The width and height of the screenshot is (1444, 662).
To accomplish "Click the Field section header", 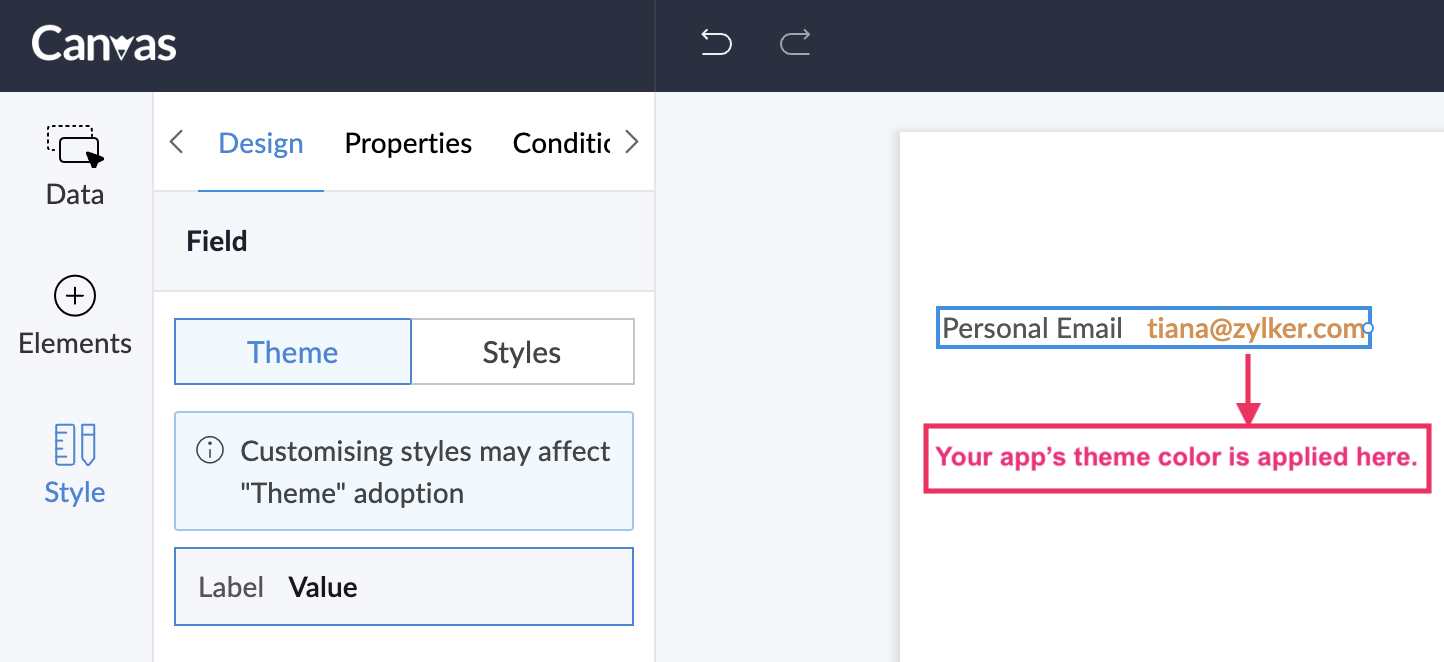I will click(217, 241).
